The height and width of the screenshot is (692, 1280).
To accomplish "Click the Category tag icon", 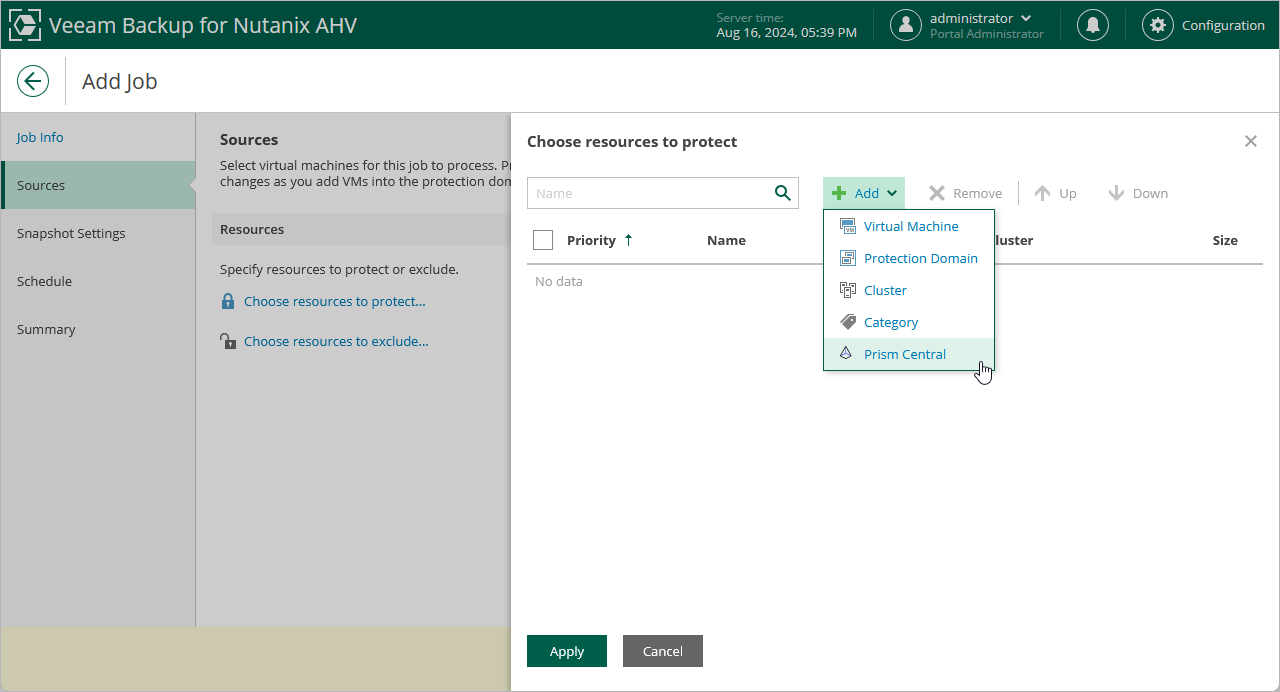I will pyautogui.click(x=848, y=322).
